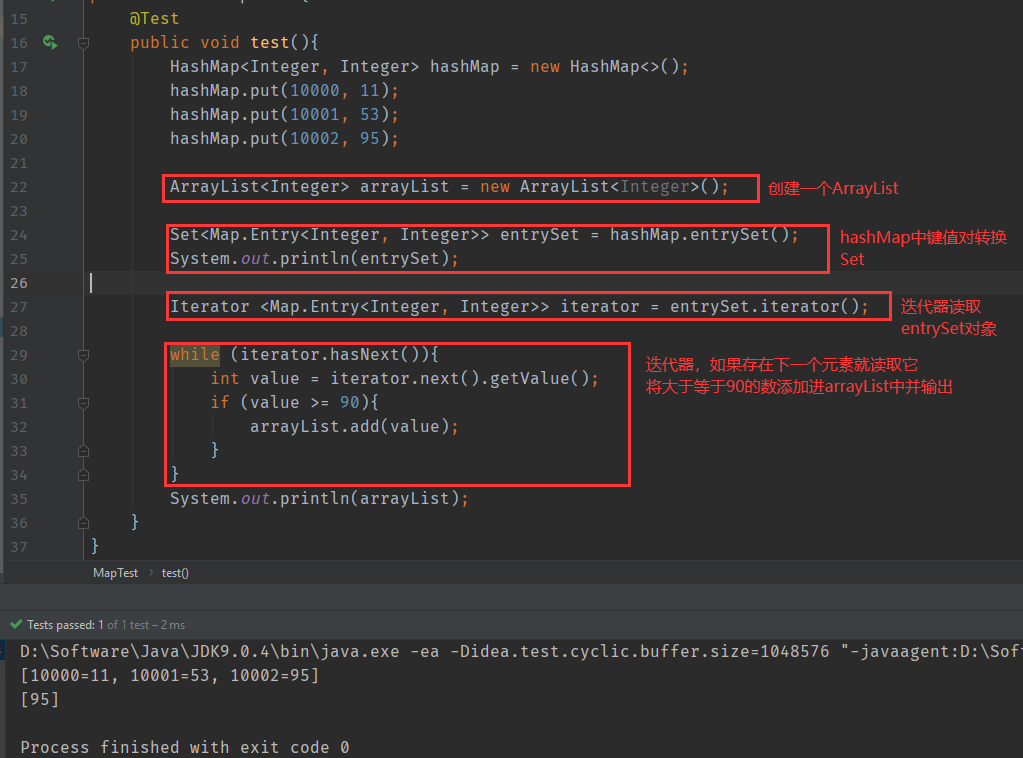Click the green Tests passed checkmark icon
Screen dimensions: 1023x758
coord(16,624)
